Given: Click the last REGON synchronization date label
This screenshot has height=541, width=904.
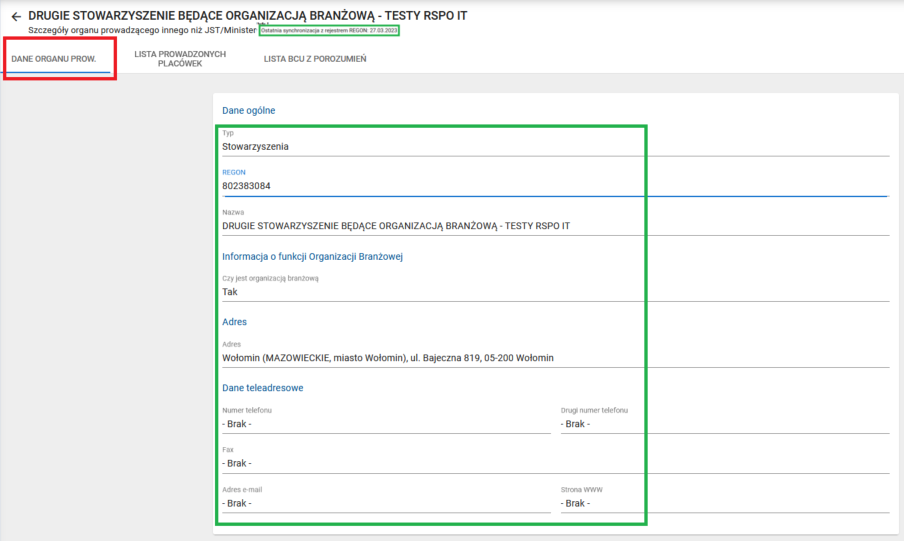Looking at the screenshot, I should 329,31.
